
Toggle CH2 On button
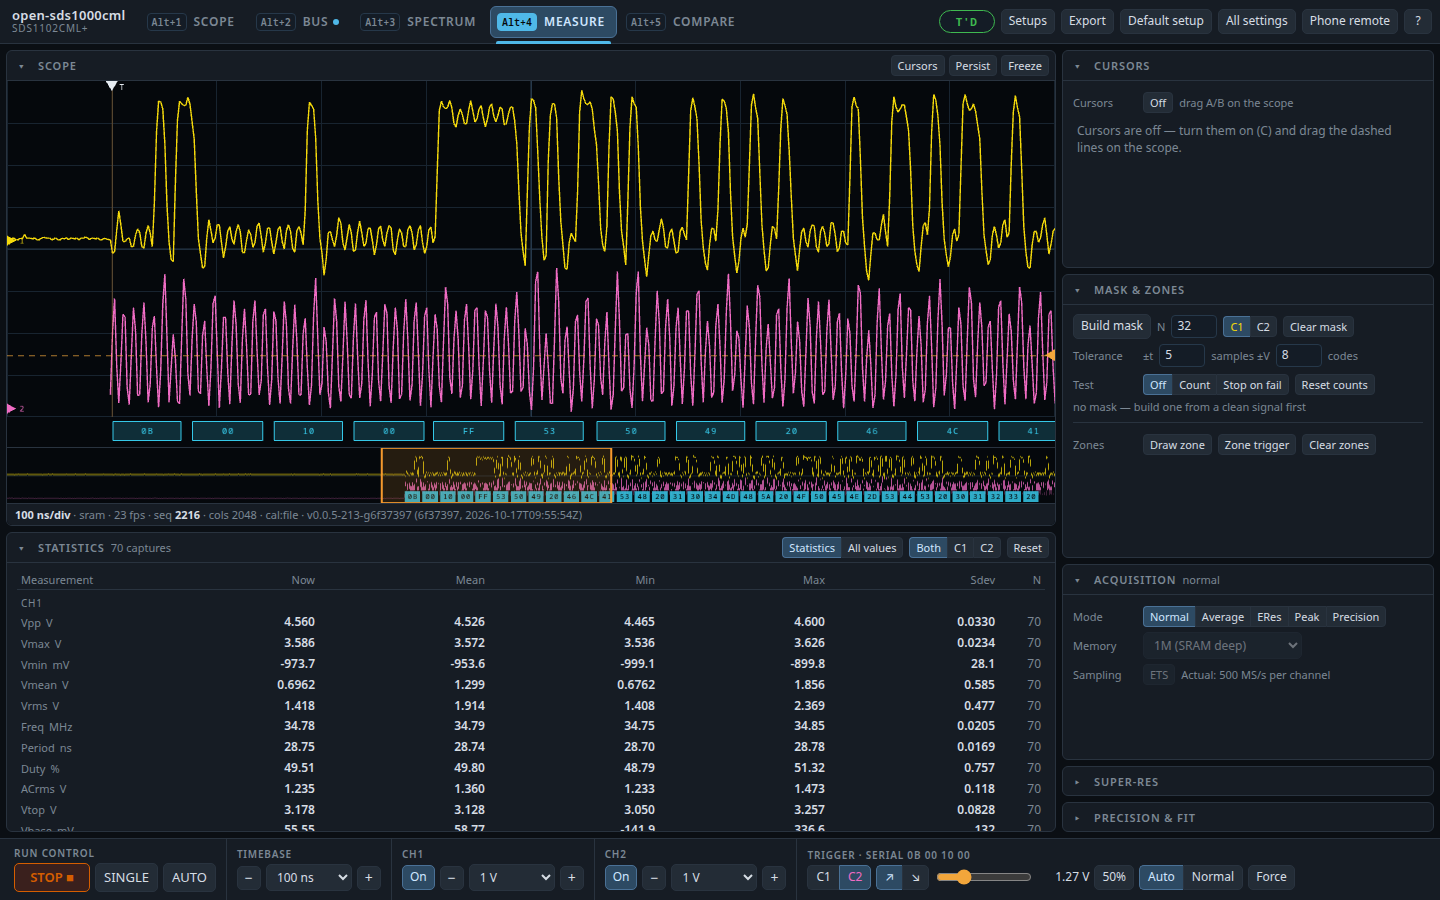[621, 877]
